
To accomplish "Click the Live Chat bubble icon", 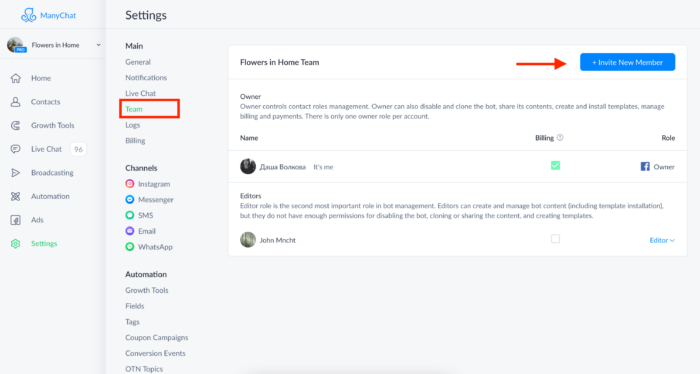I will (16, 149).
